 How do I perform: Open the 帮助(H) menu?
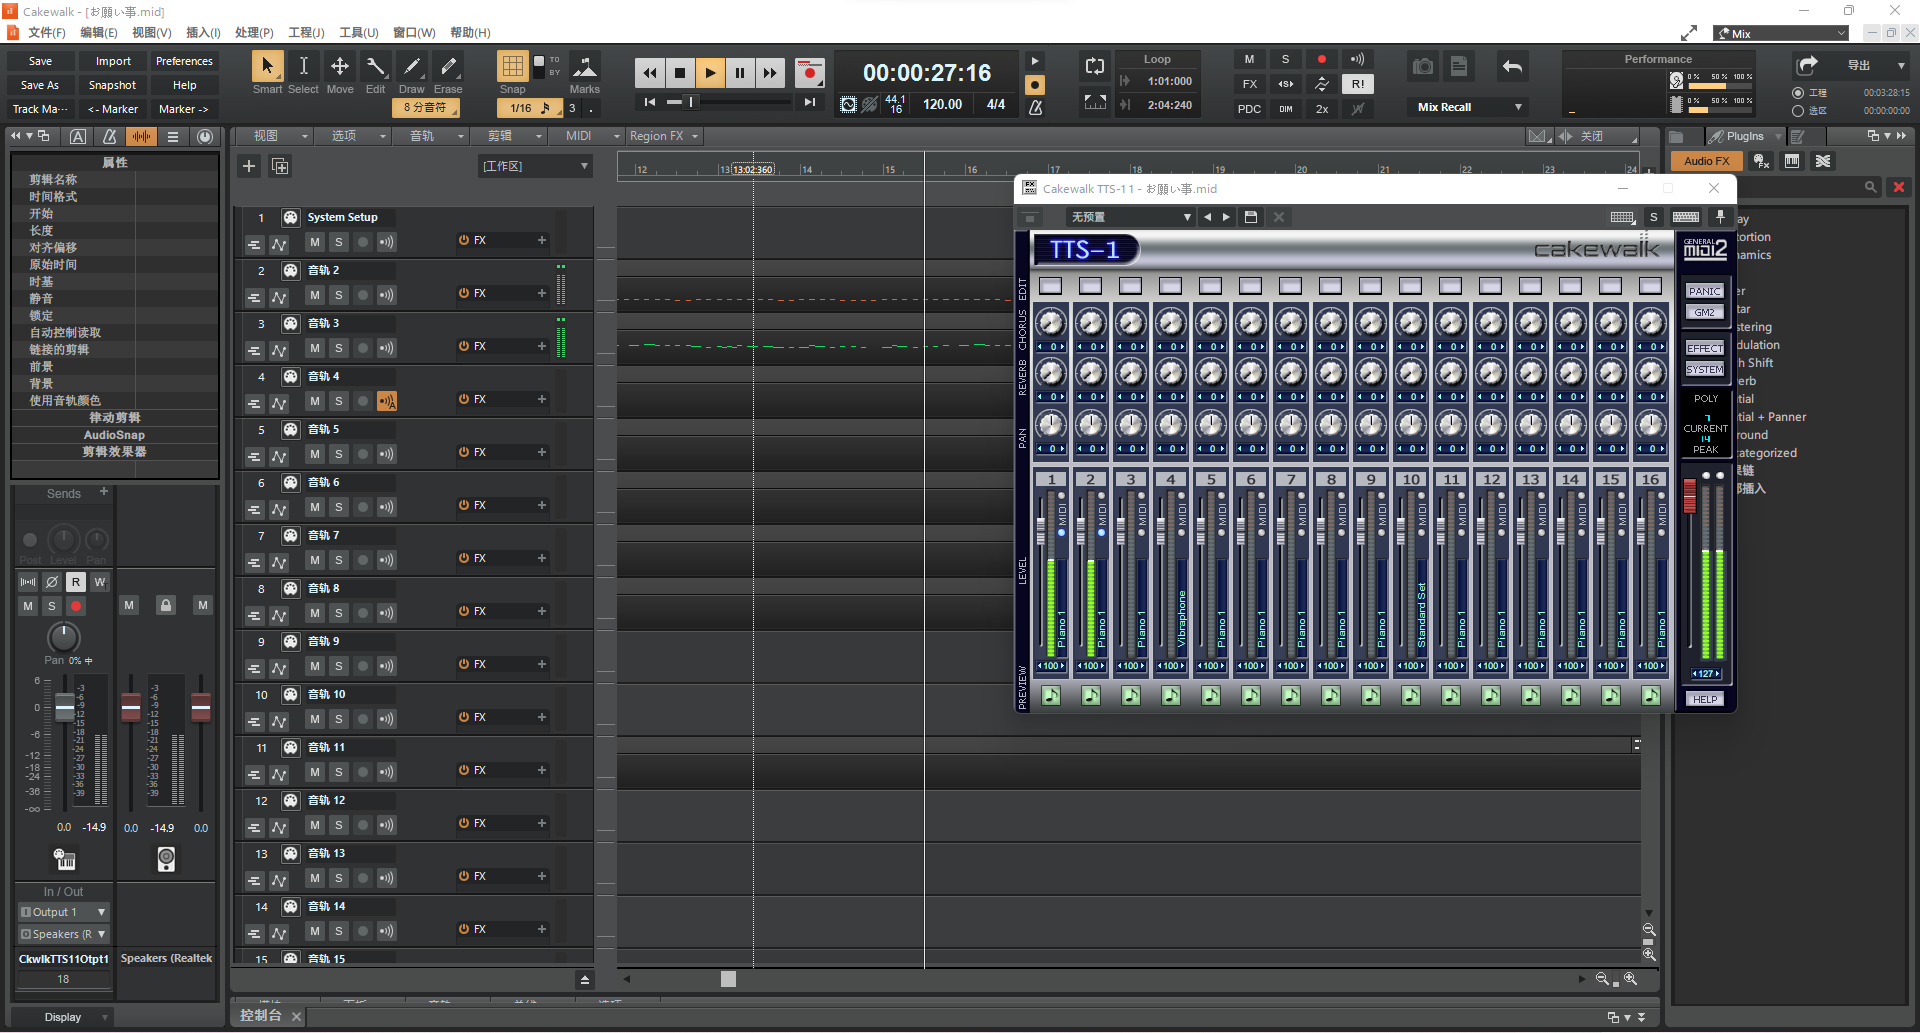[x=470, y=33]
